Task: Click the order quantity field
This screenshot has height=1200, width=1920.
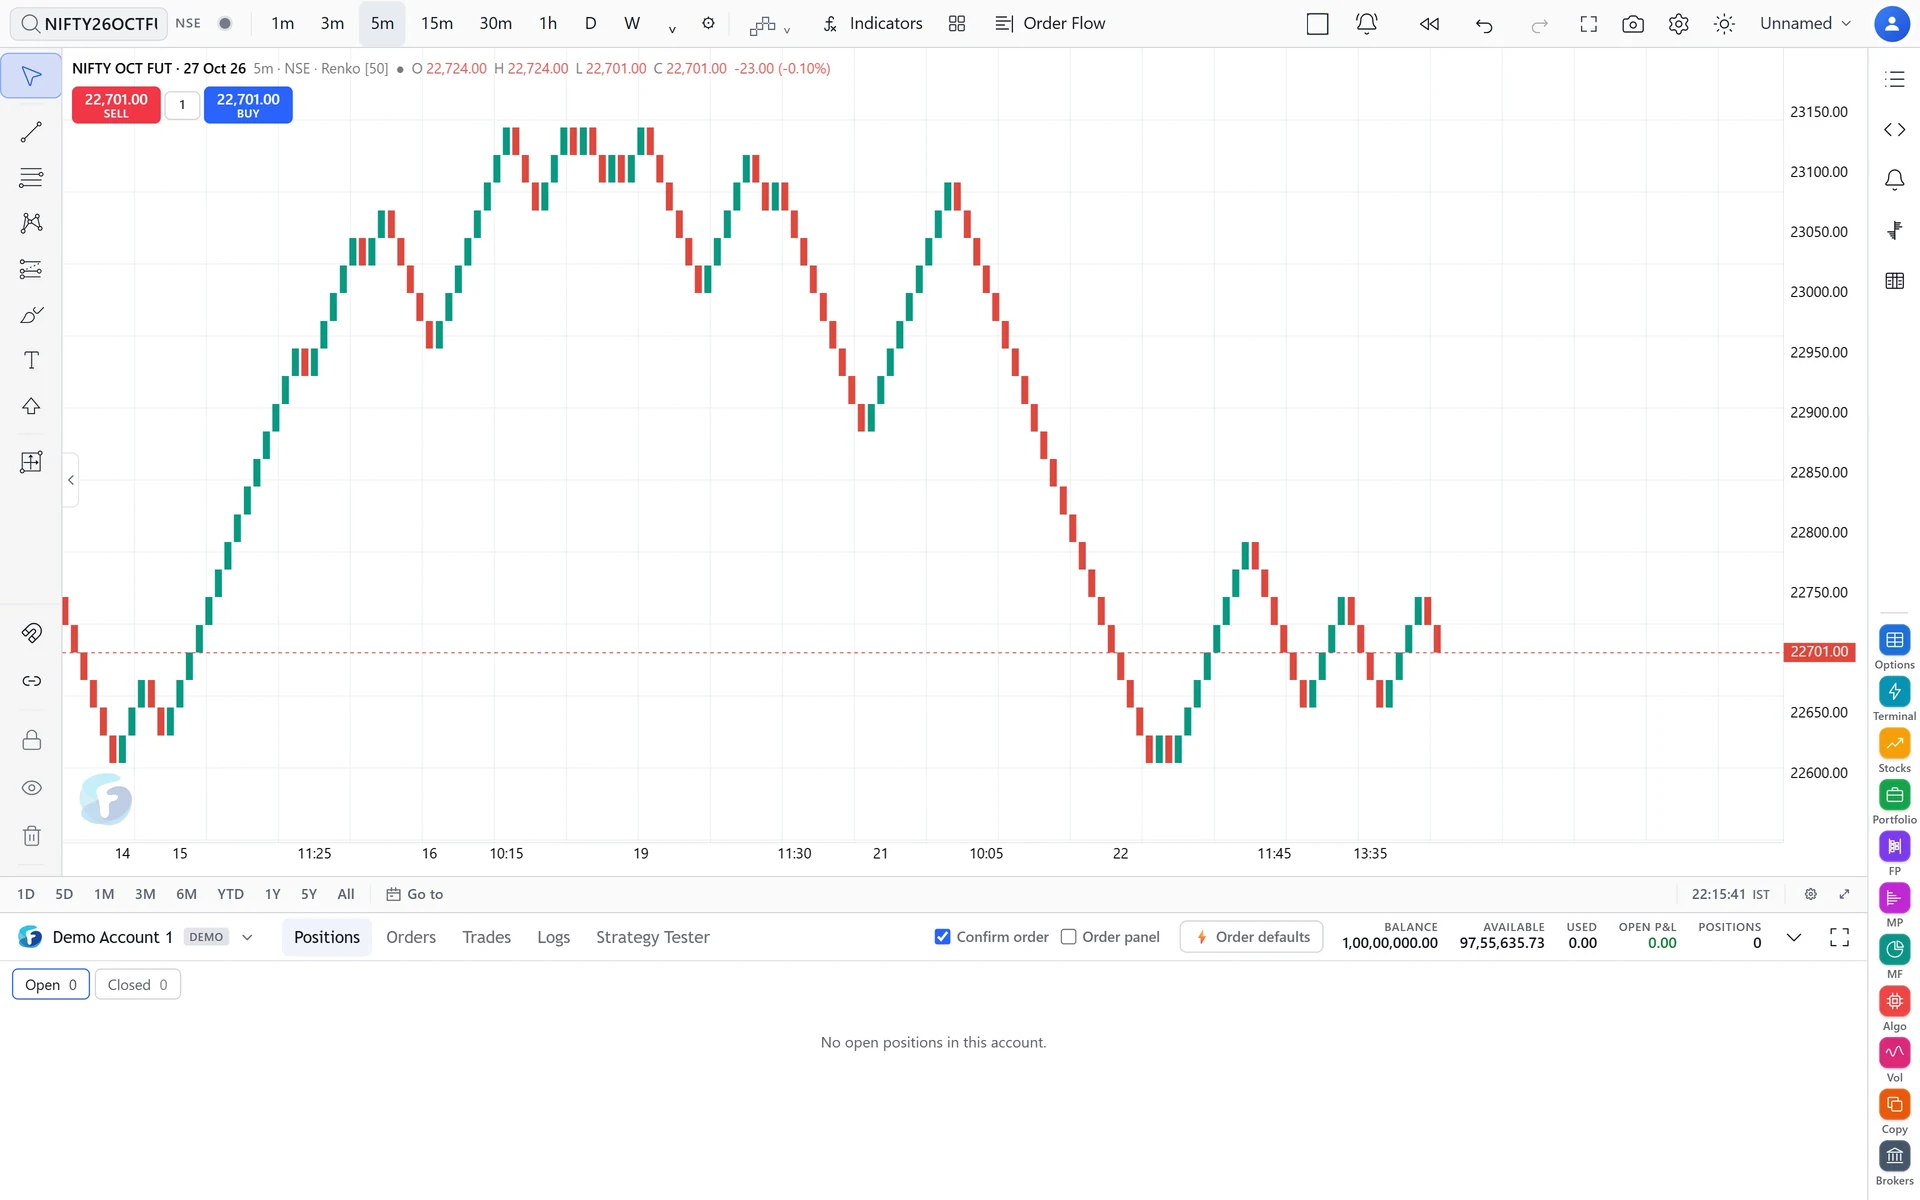Action: (182, 105)
